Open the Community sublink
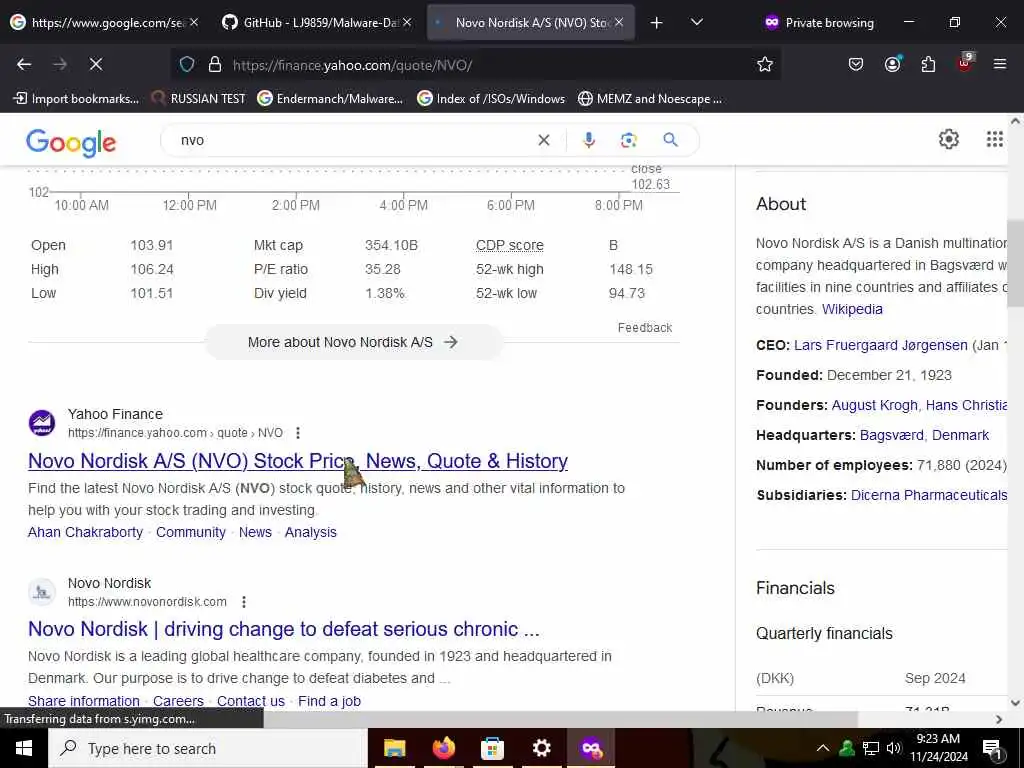The width and height of the screenshot is (1024, 768). pos(191,532)
